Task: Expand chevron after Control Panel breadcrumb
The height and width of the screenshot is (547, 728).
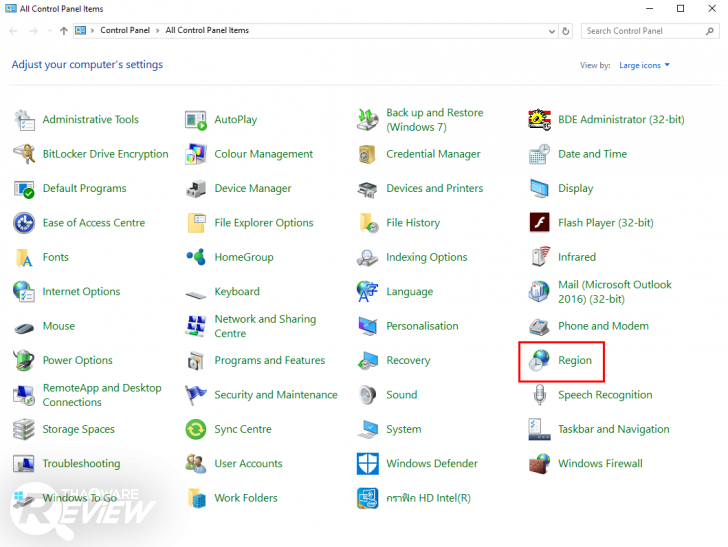Action: (x=157, y=31)
